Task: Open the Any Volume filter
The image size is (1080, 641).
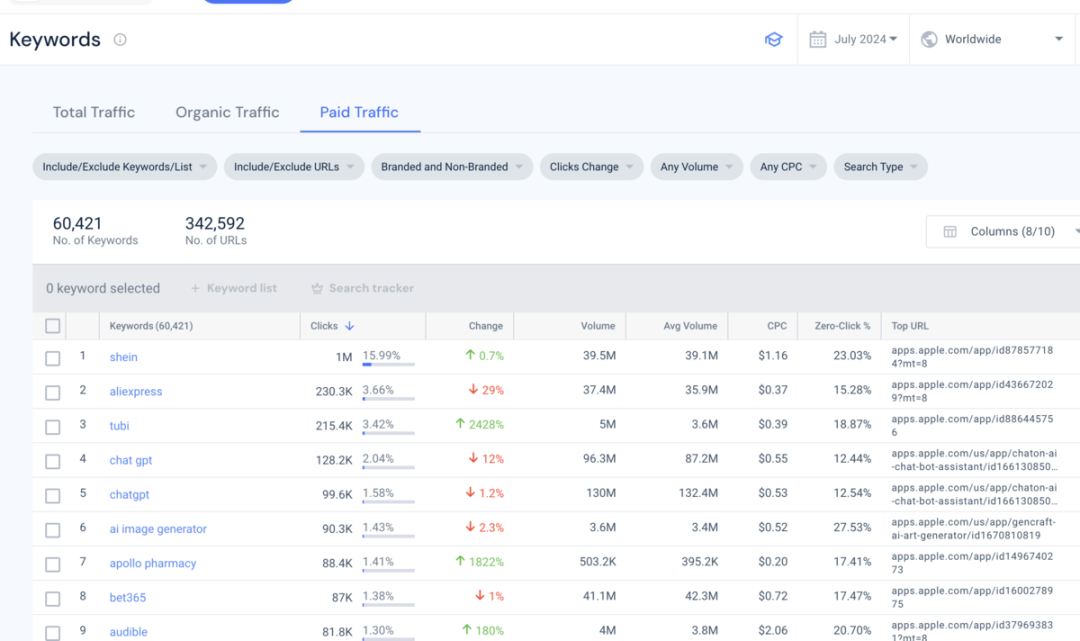Action: pos(696,167)
